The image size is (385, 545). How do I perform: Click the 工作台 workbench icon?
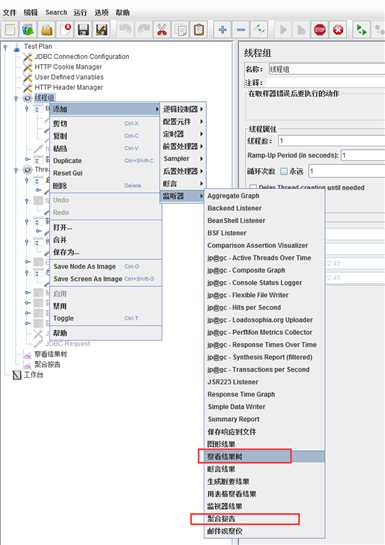(x=17, y=375)
